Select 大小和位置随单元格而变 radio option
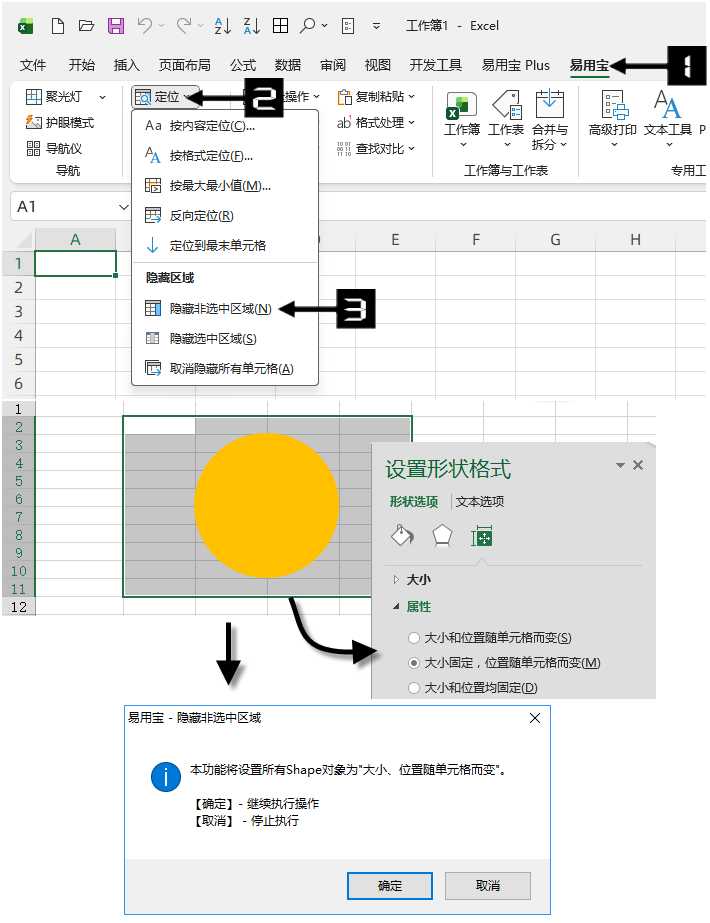The height and width of the screenshot is (923, 710). click(x=414, y=638)
